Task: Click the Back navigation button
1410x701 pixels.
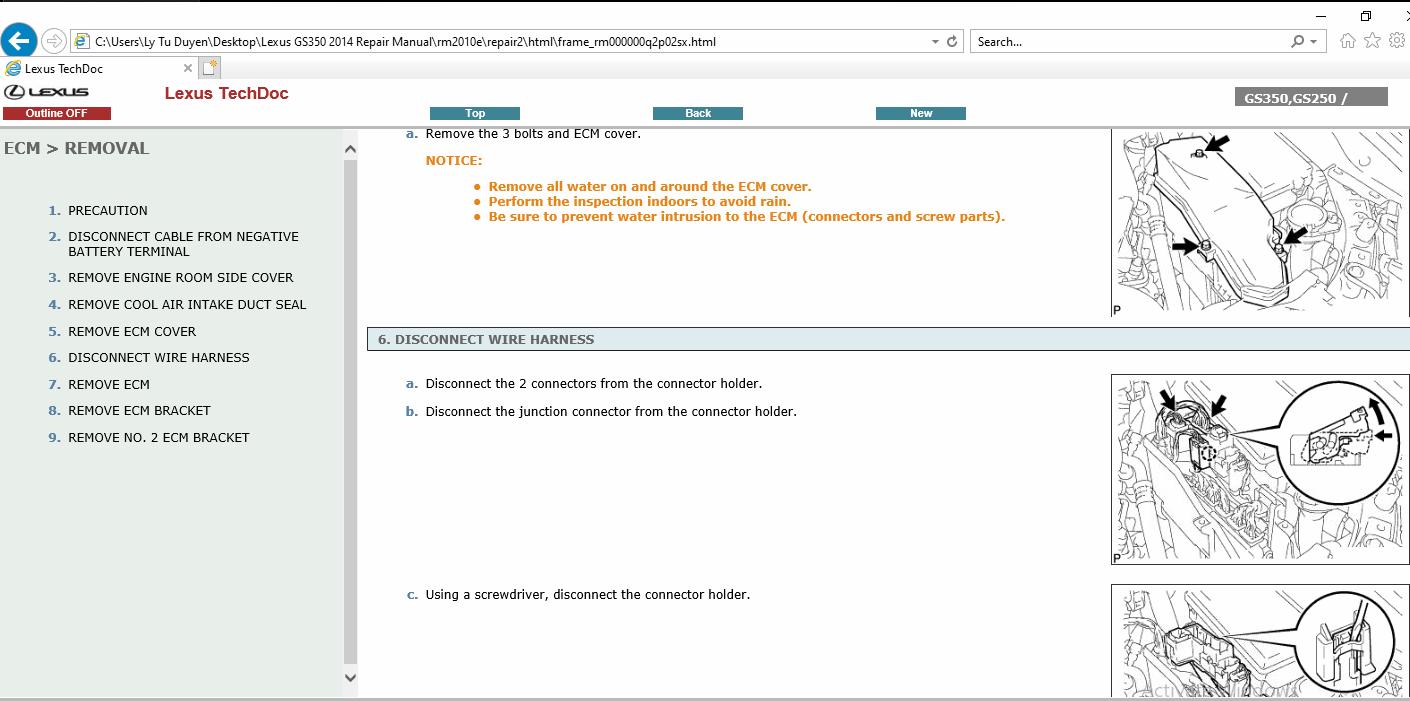Action: pyautogui.click(x=698, y=113)
